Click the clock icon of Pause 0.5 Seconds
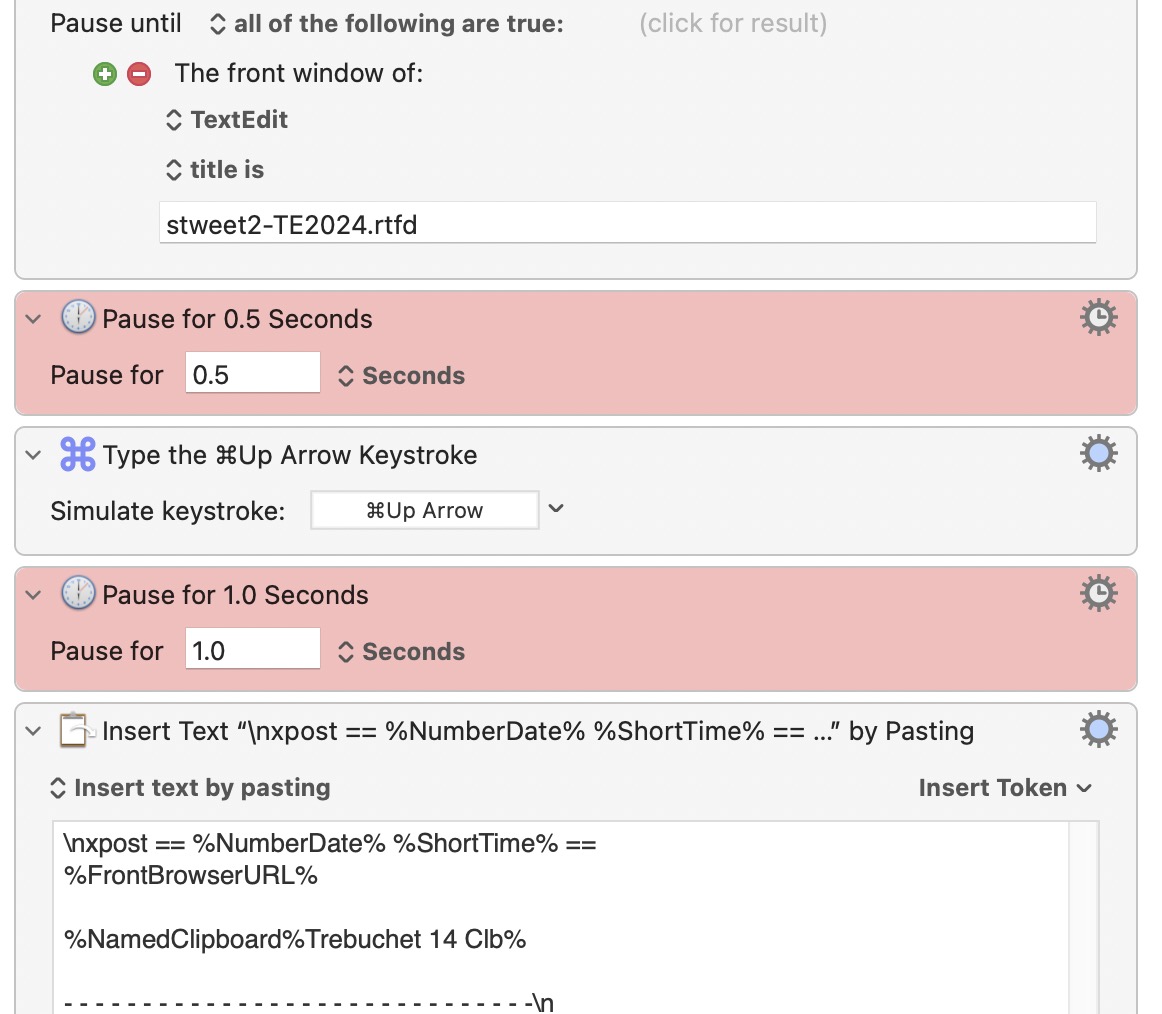Image resolution: width=1162 pixels, height=1014 pixels. click(77, 319)
